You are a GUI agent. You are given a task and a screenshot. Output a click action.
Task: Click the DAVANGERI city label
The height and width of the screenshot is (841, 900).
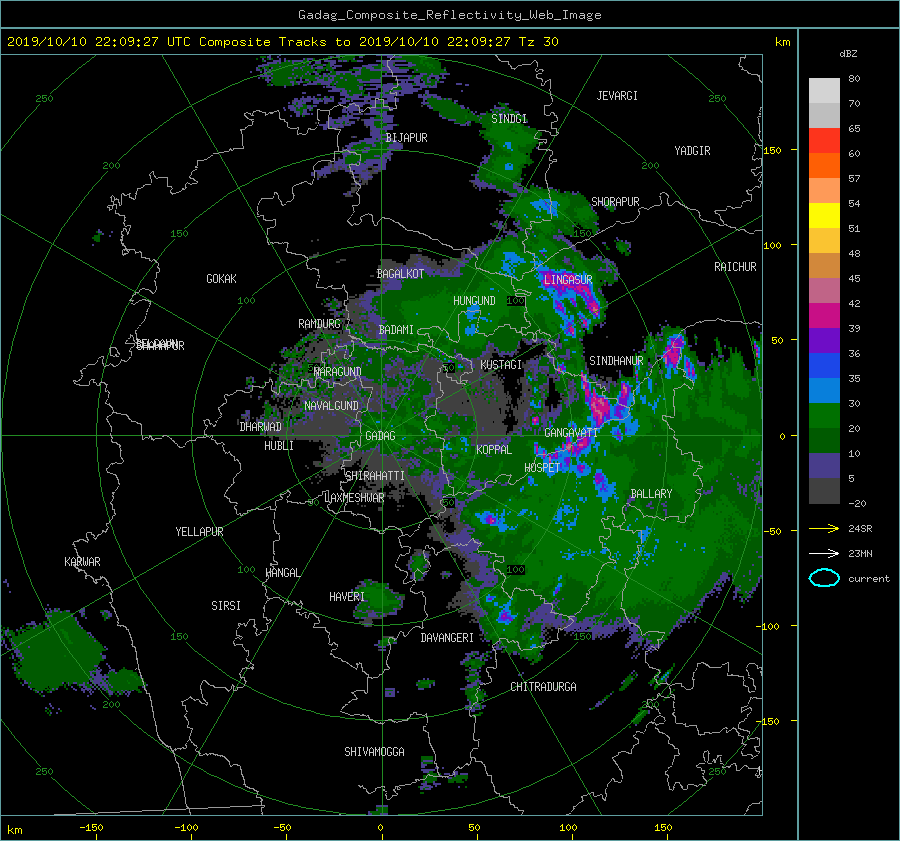point(447,638)
